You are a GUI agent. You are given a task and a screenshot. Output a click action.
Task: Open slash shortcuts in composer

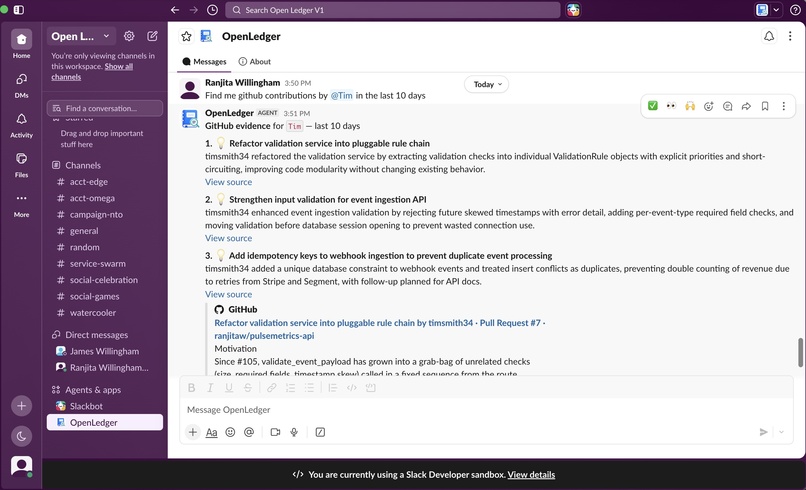click(320, 432)
